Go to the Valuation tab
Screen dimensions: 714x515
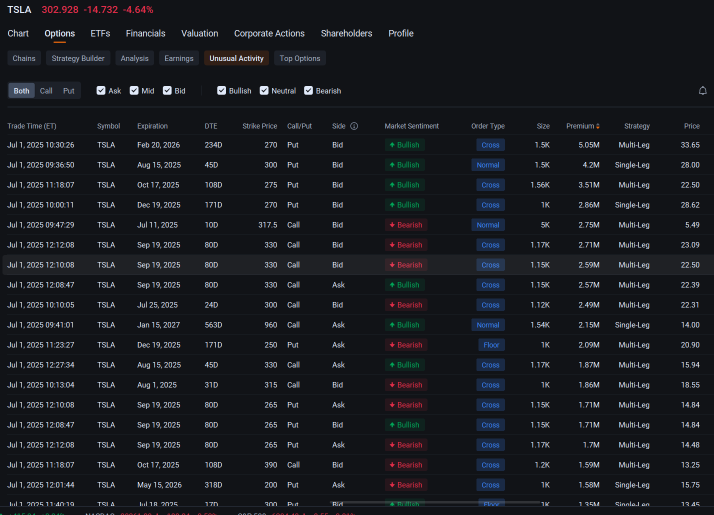(199, 33)
